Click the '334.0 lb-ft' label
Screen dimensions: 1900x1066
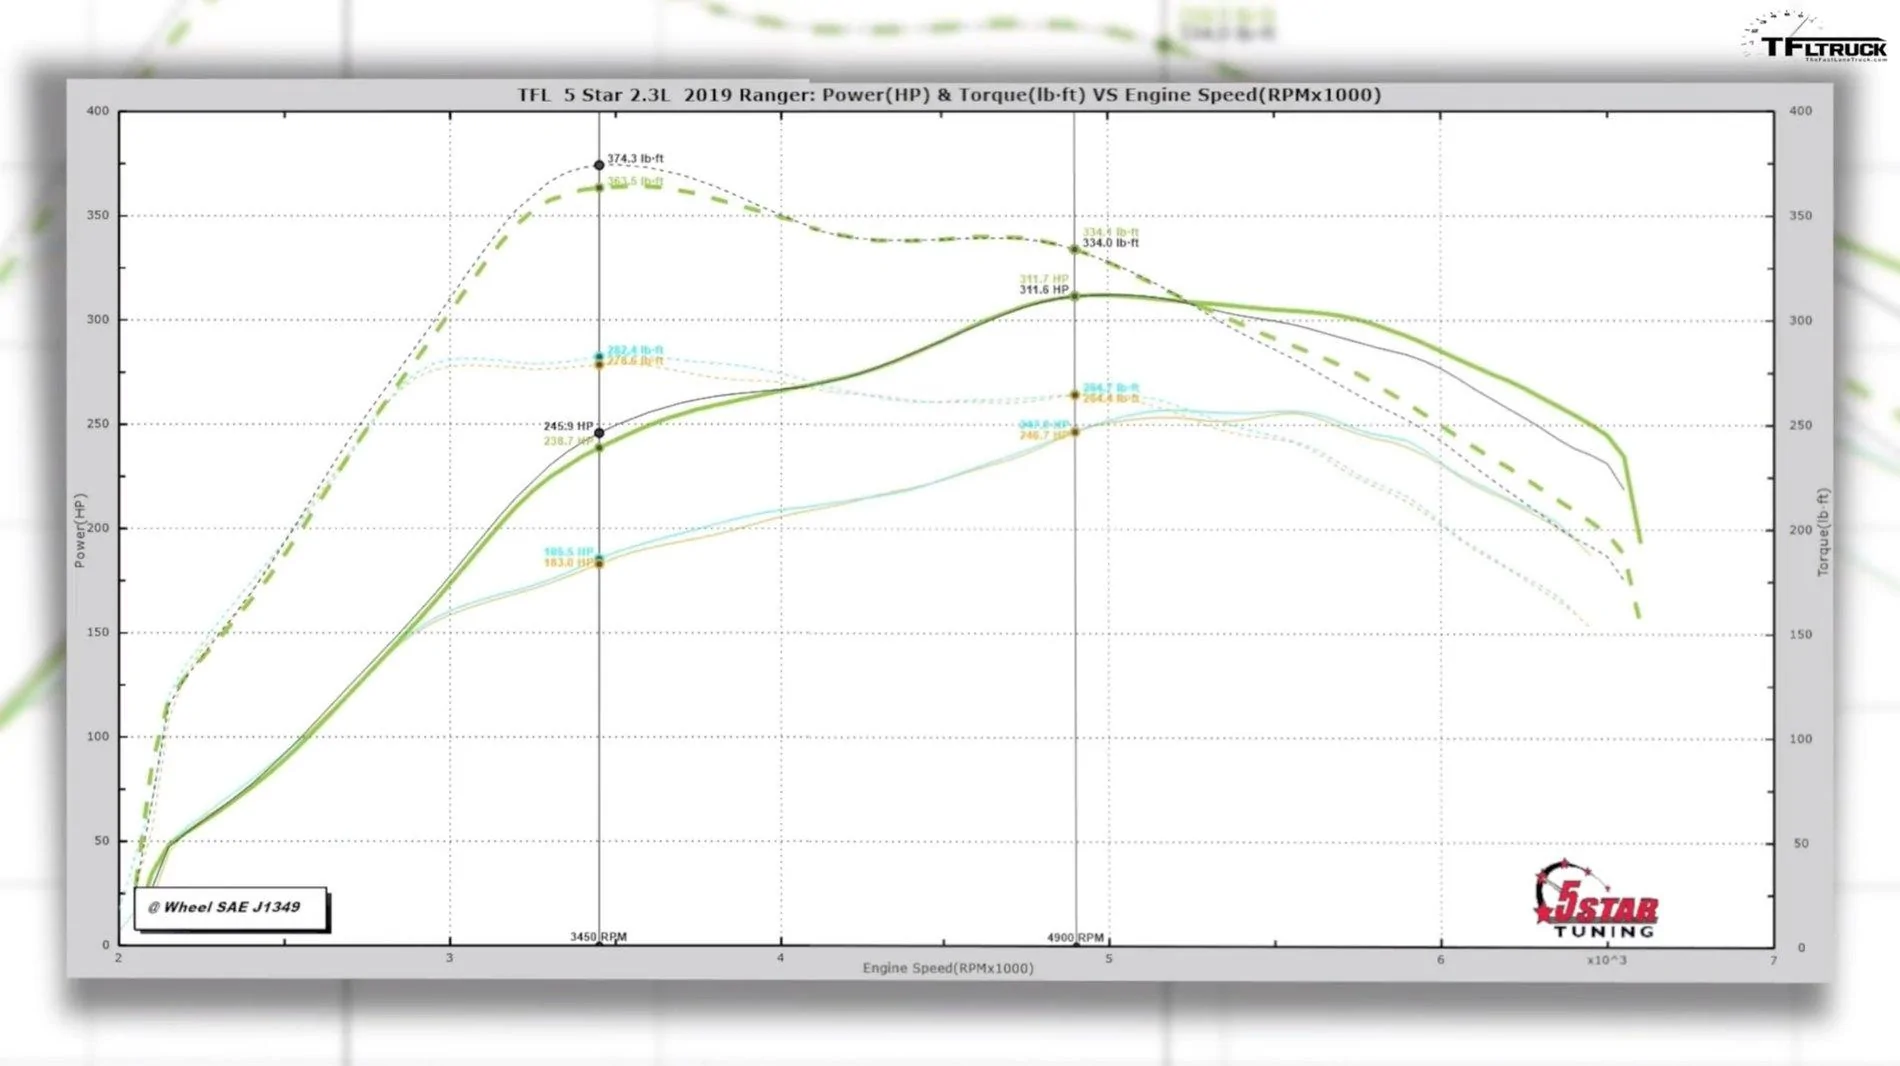[x=1110, y=243]
